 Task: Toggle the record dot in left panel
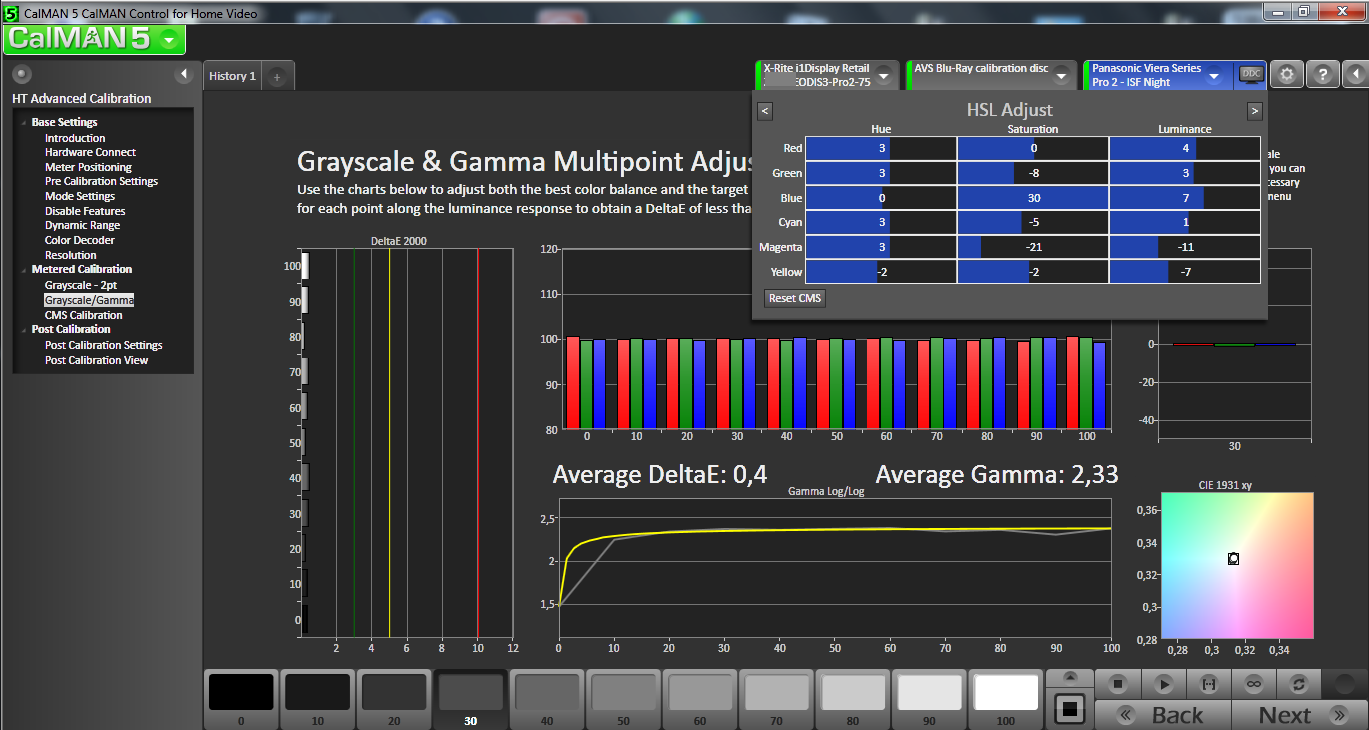click(21, 75)
